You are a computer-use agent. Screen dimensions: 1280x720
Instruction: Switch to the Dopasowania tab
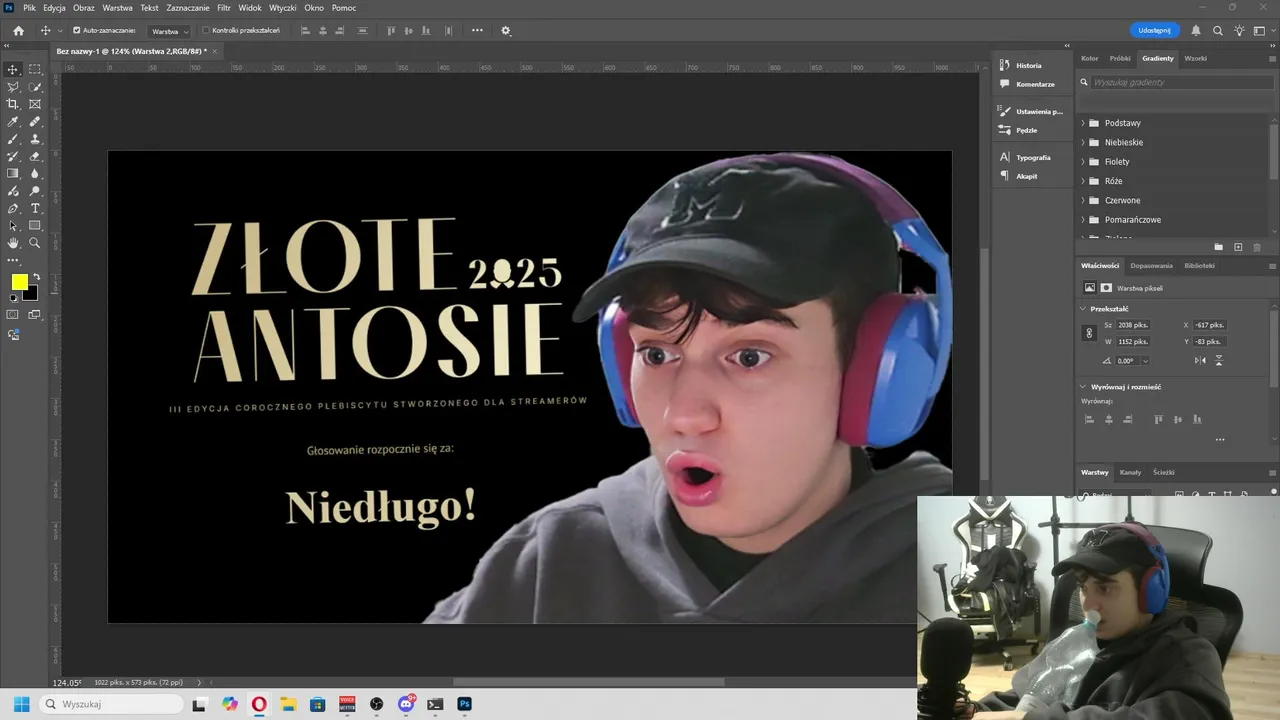pos(1151,266)
